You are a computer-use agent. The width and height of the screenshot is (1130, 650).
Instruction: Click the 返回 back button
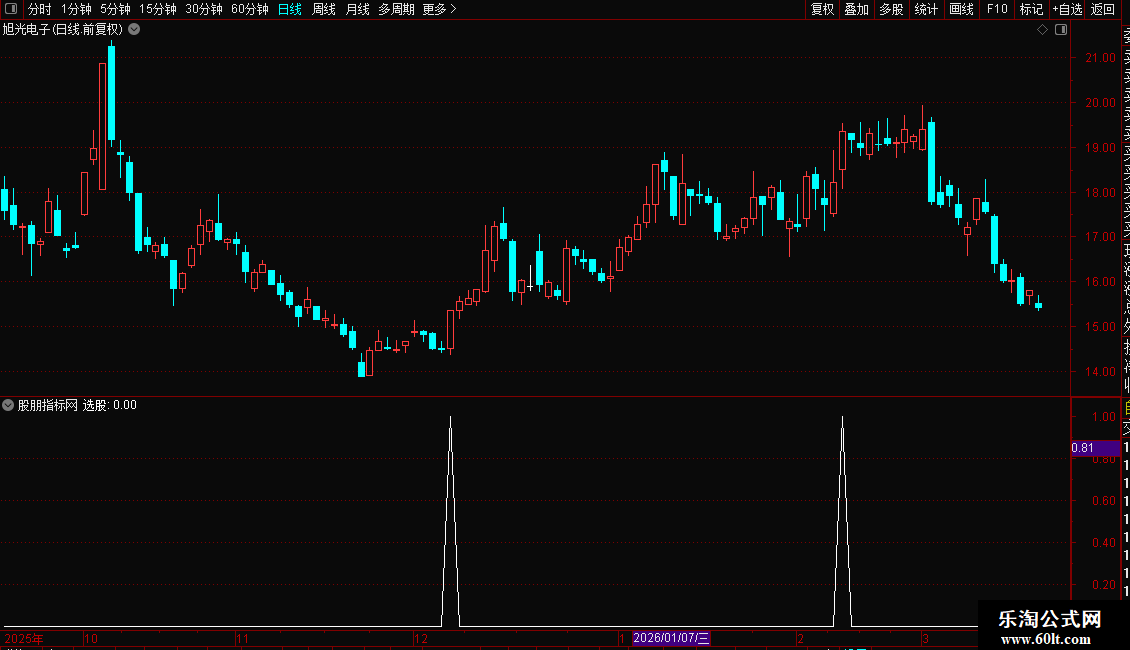(x=1103, y=9)
